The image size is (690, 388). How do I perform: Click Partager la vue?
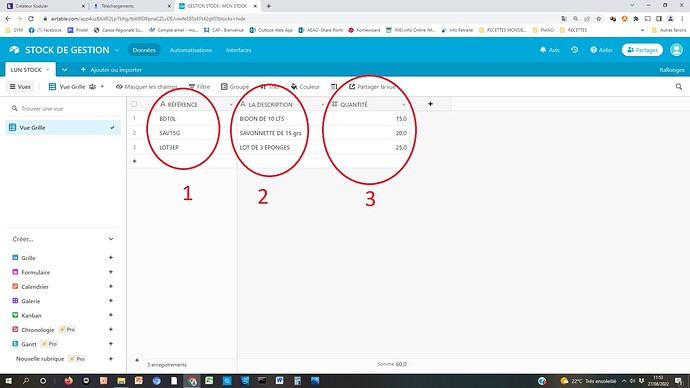[372, 87]
